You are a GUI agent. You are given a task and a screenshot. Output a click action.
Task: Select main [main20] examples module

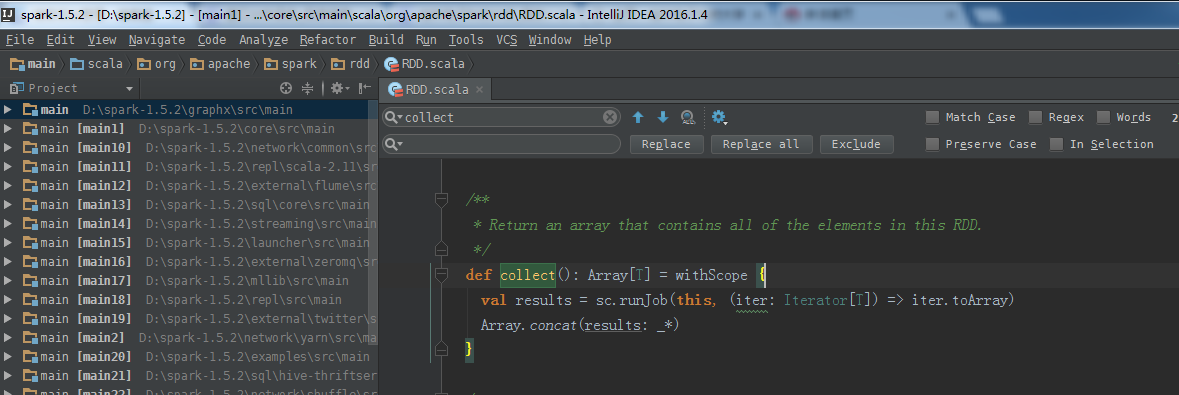[x=188, y=357]
